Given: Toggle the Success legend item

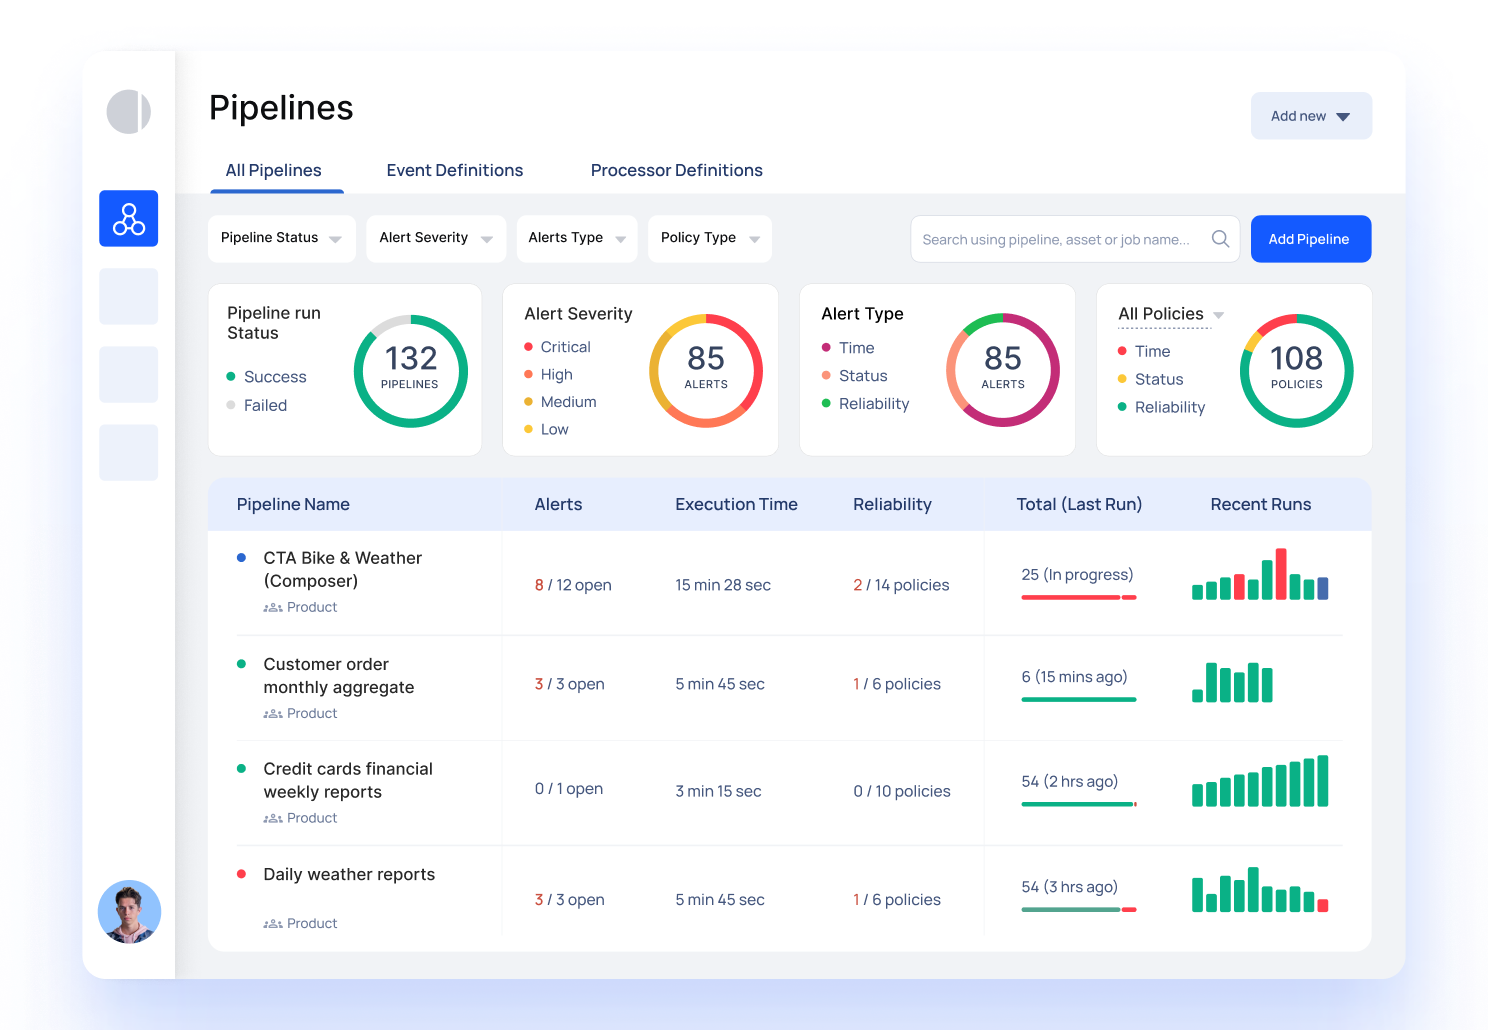Looking at the screenshot, I should [x=266, y=377].
